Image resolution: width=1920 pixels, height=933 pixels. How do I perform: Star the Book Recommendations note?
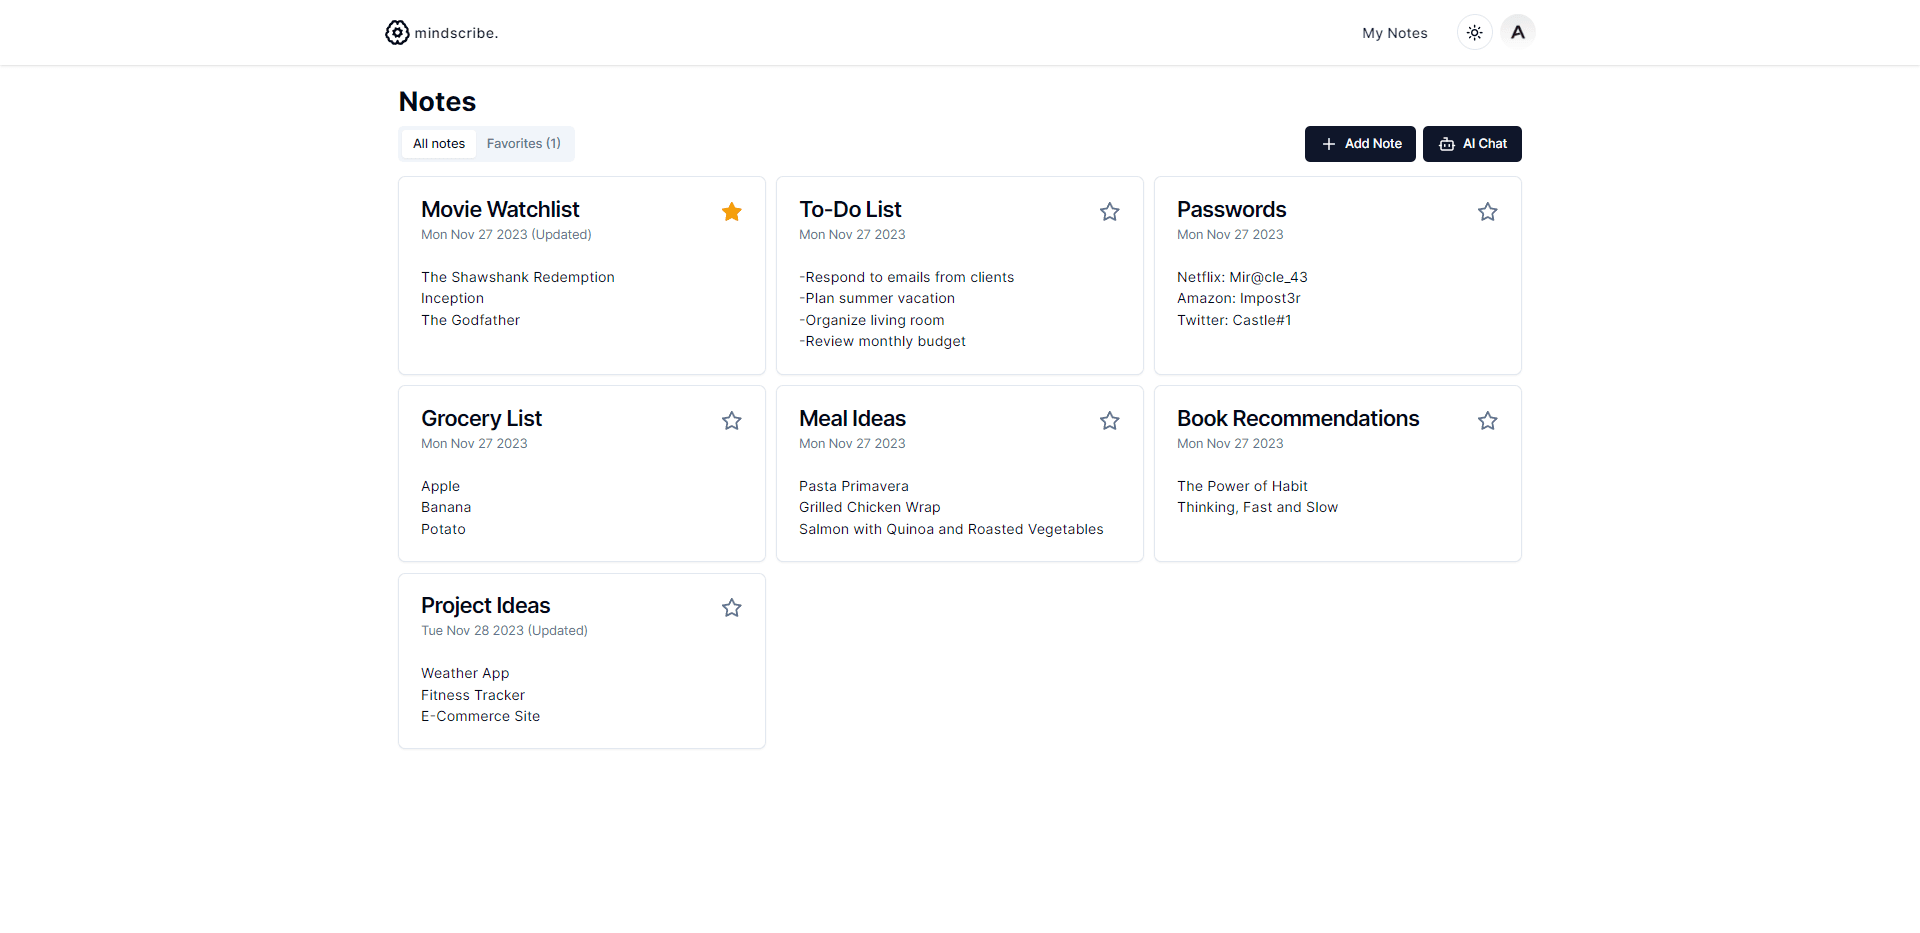pyautogui.click(x=1488, y=421)
